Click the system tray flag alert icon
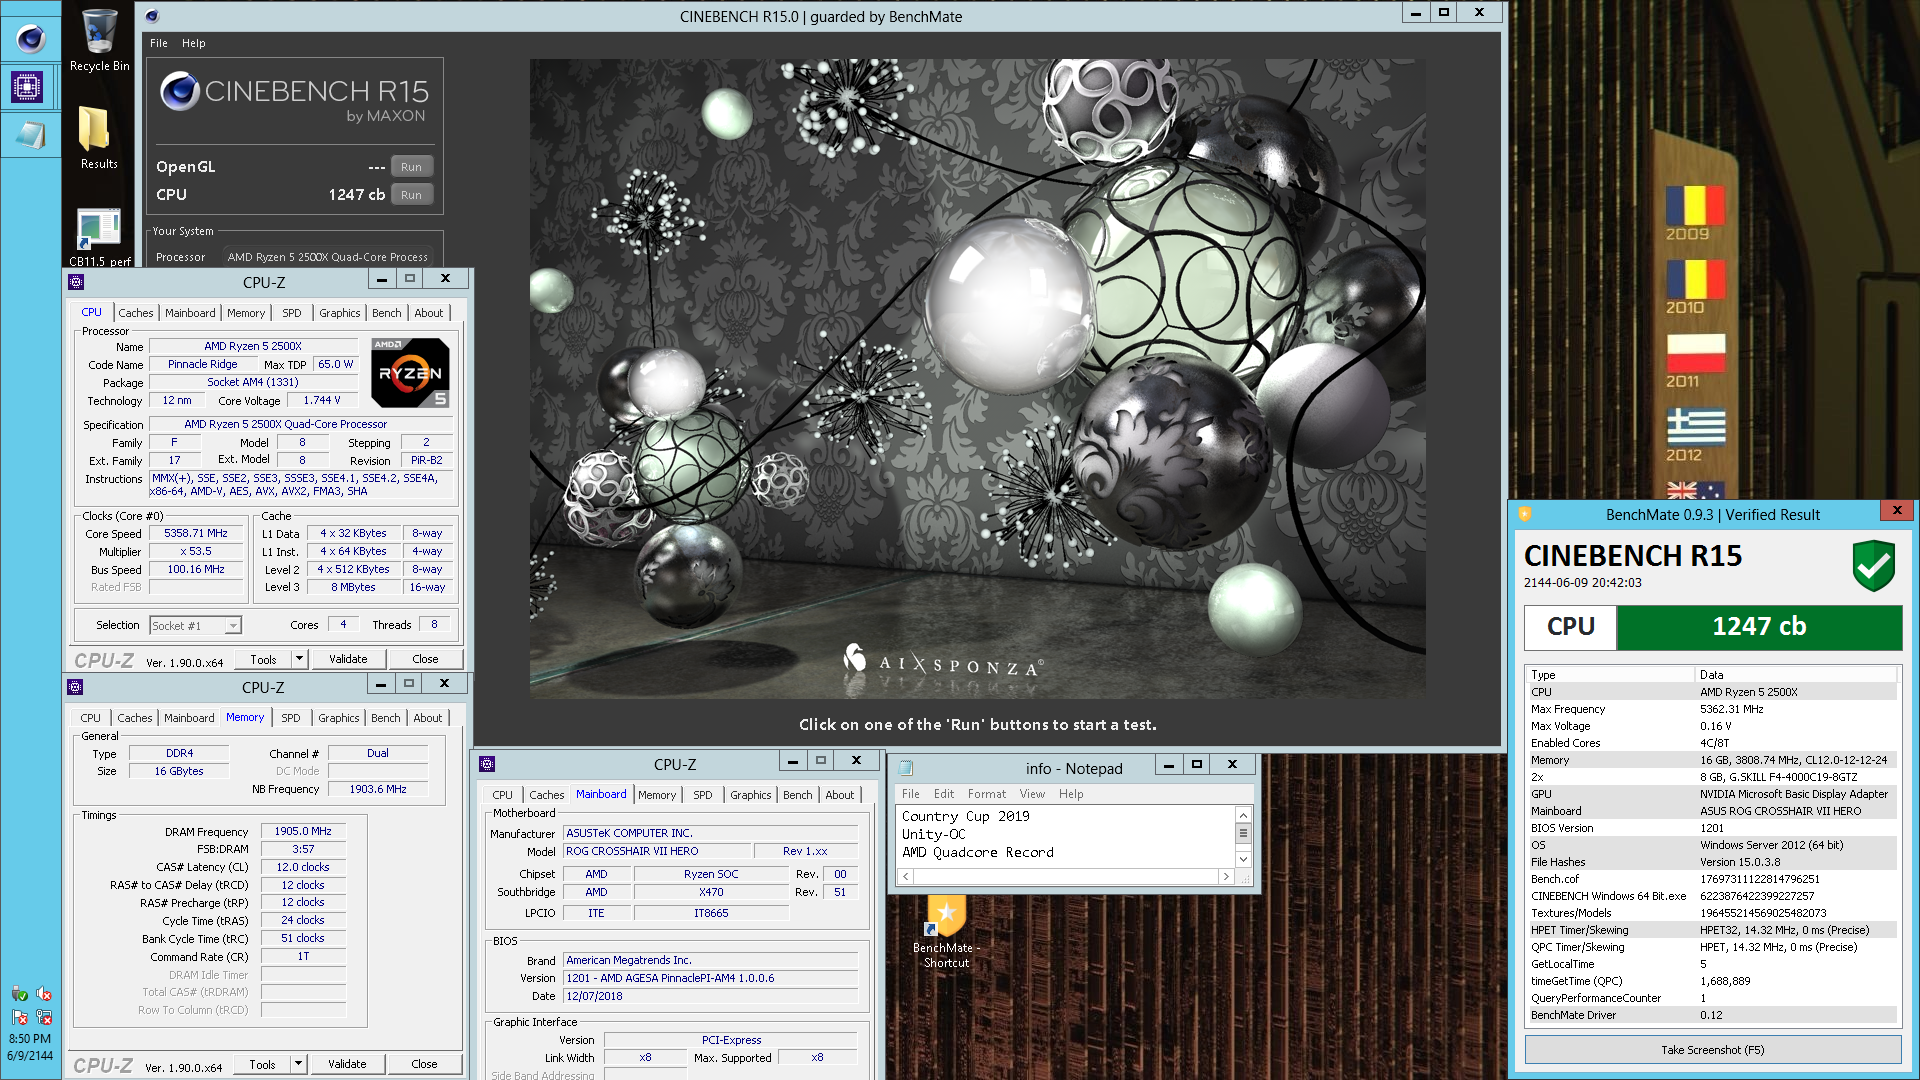Image resolution: width=1920 pixels, height=1080 pixels. point(19,1017)
